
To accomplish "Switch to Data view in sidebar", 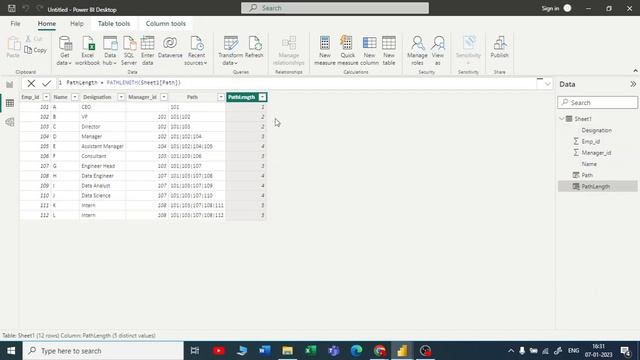I will [x=10, y=103].
